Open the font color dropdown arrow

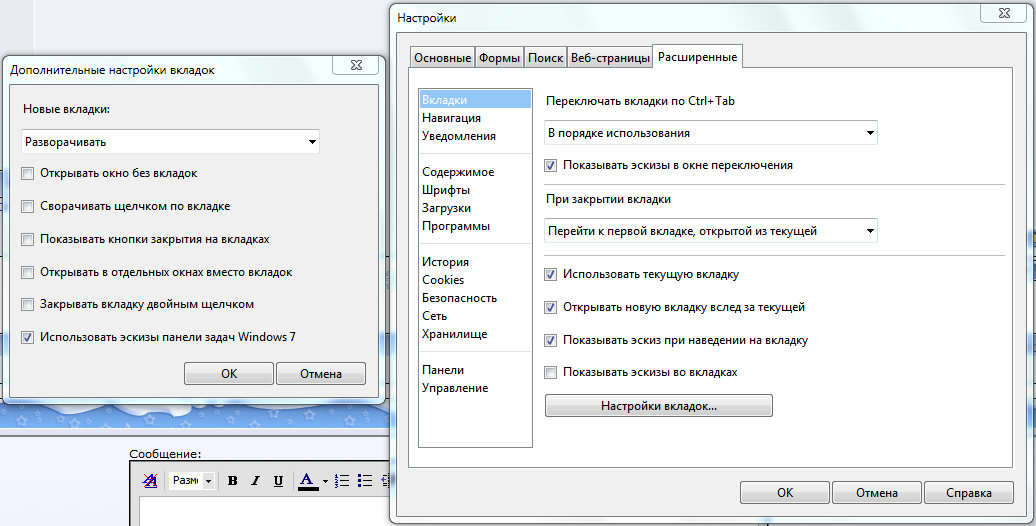(325, 481)
